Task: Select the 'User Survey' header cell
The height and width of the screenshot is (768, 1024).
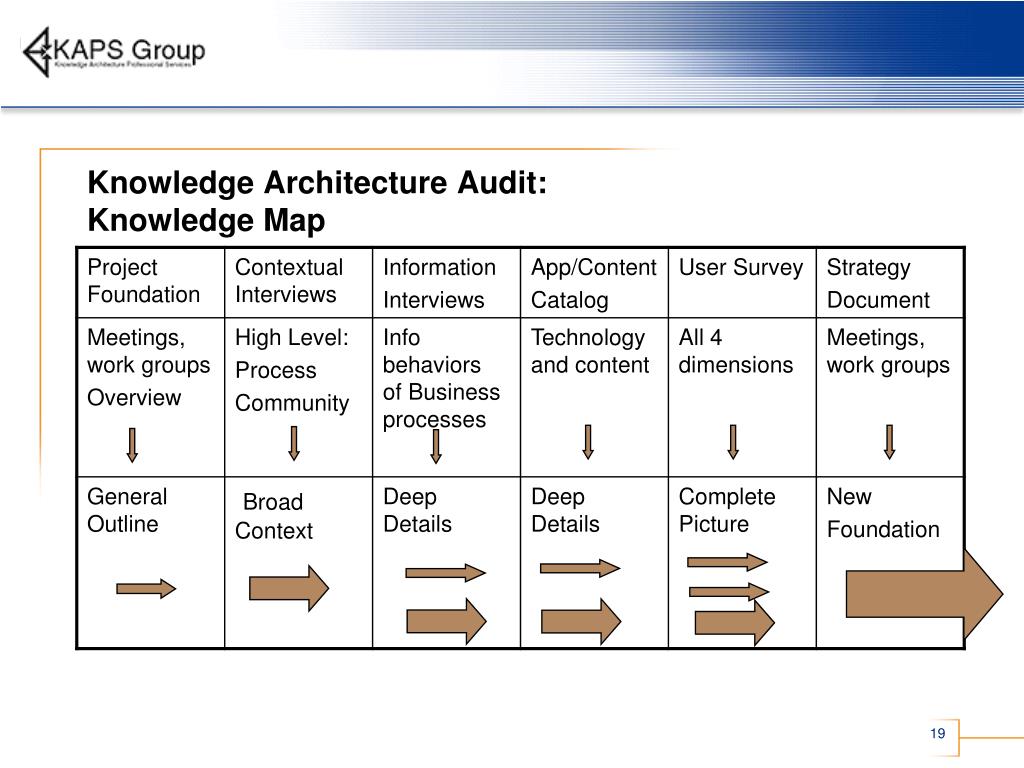Action: tap(742, 283)
